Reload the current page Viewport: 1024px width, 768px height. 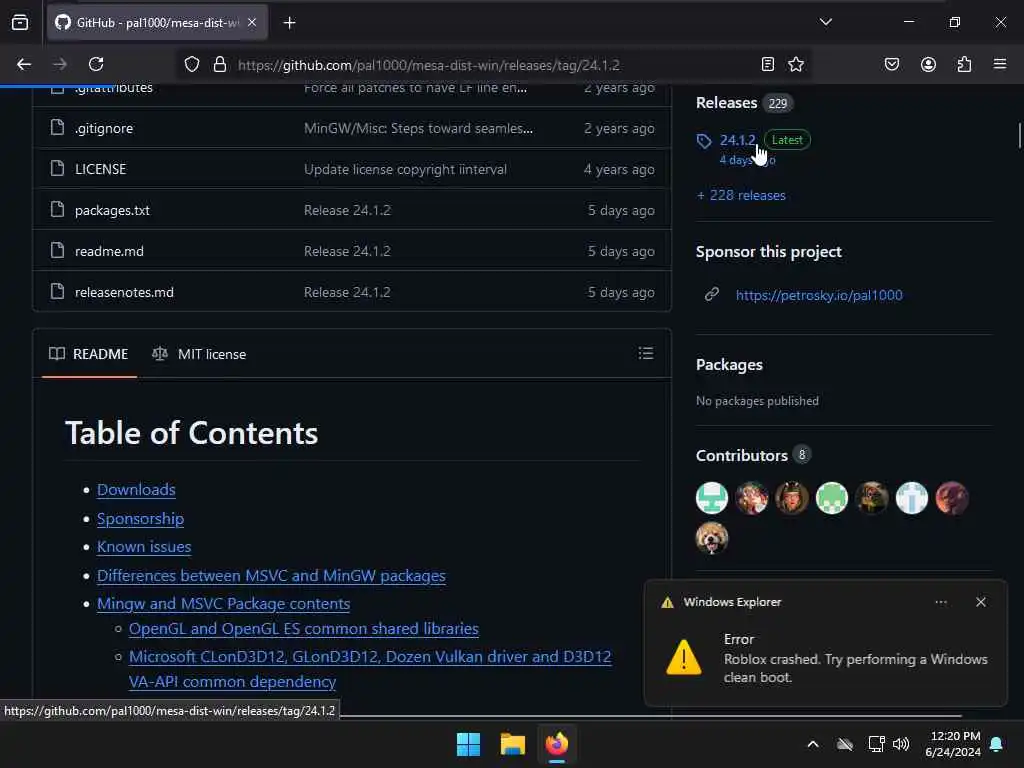[x=96, y=64]
